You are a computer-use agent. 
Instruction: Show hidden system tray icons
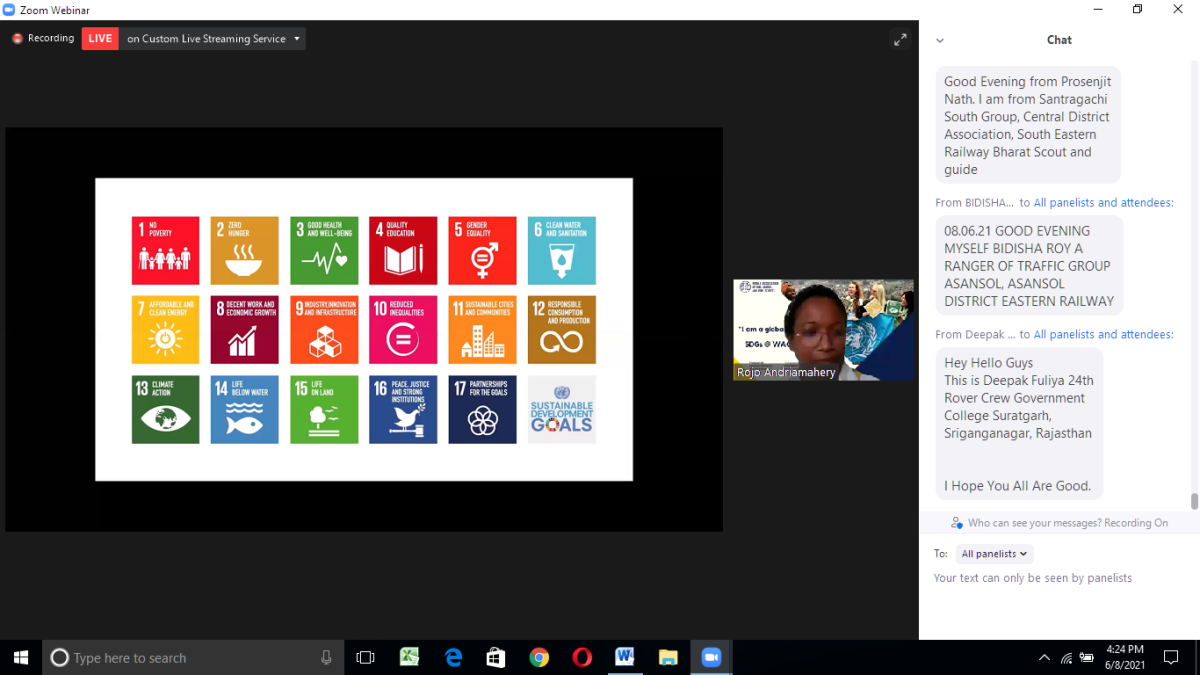point(1044,658)
